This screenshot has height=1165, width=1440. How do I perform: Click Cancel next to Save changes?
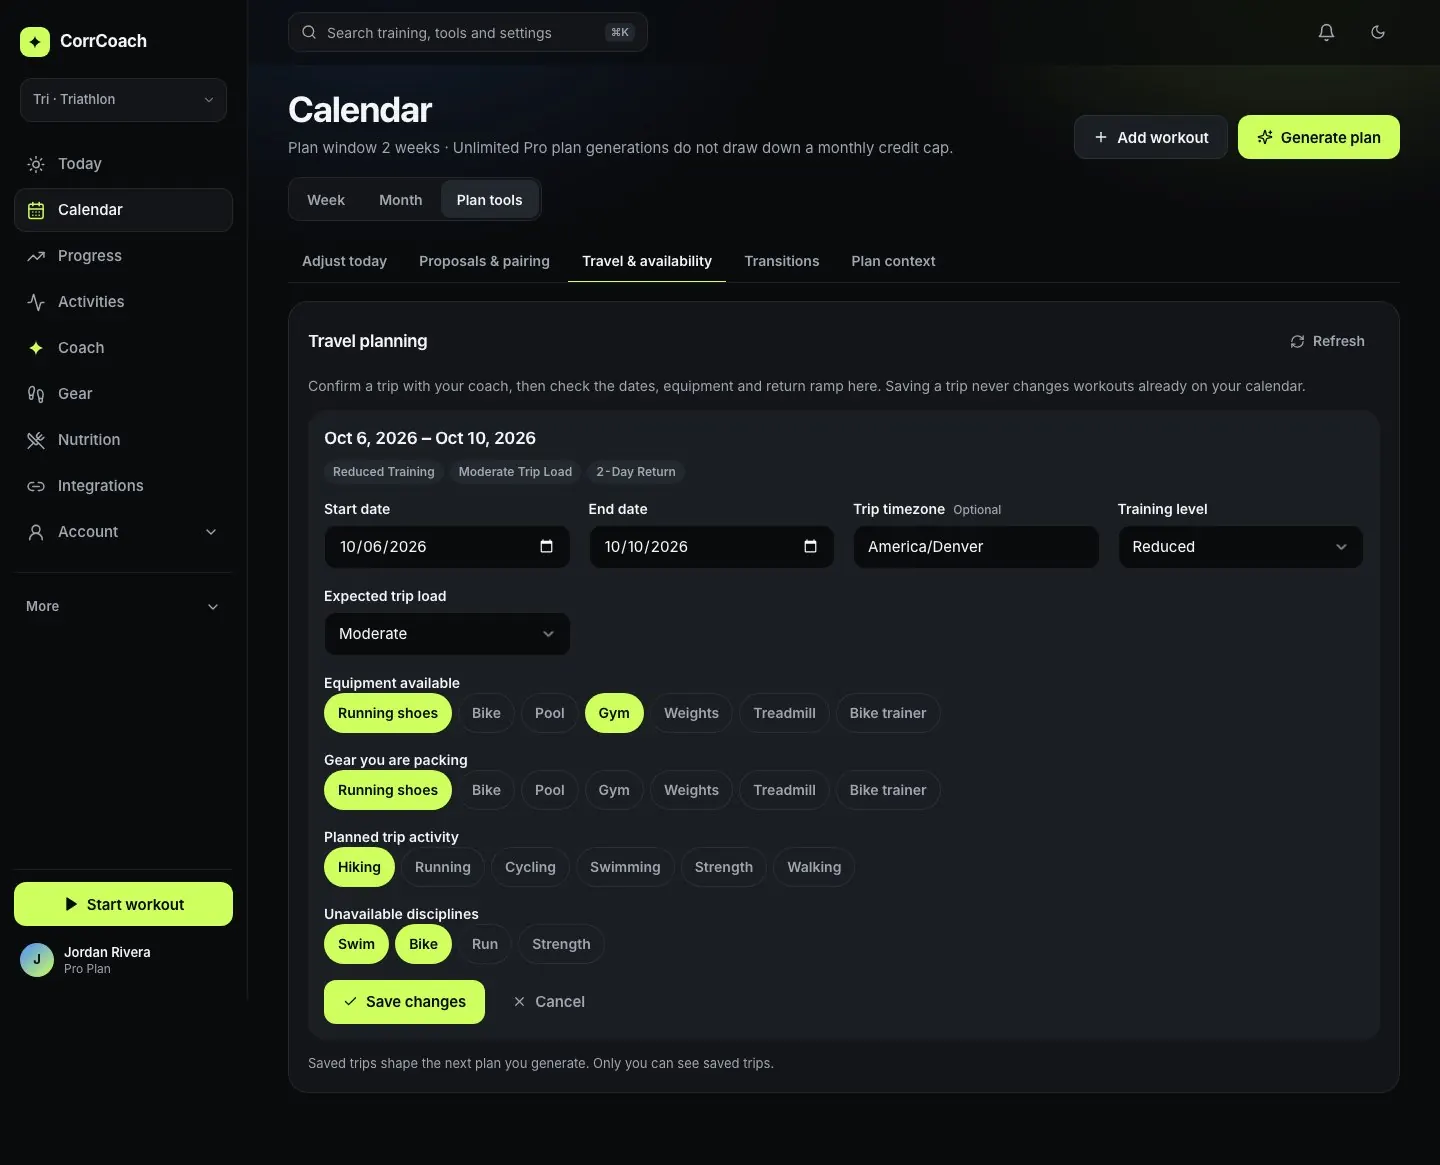pyautogui.click(x=549, y=1002)
